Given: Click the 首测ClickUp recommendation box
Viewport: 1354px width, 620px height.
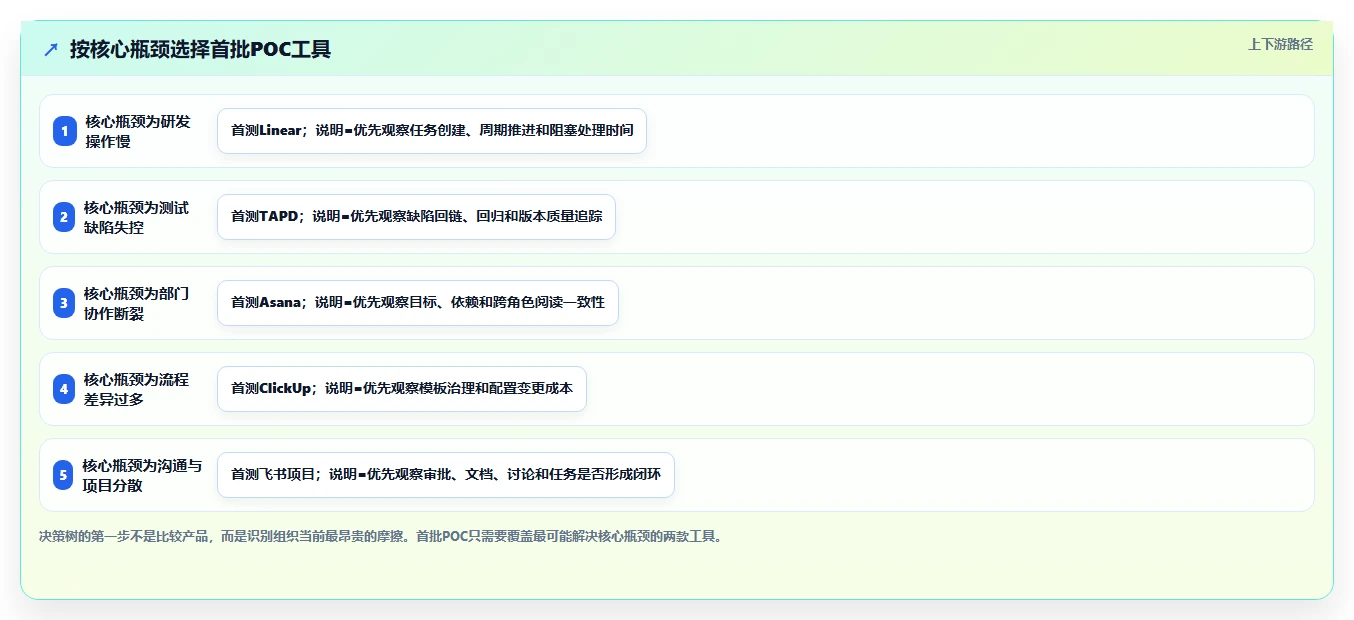Looking at the screenshot, I should click(402, 389).
